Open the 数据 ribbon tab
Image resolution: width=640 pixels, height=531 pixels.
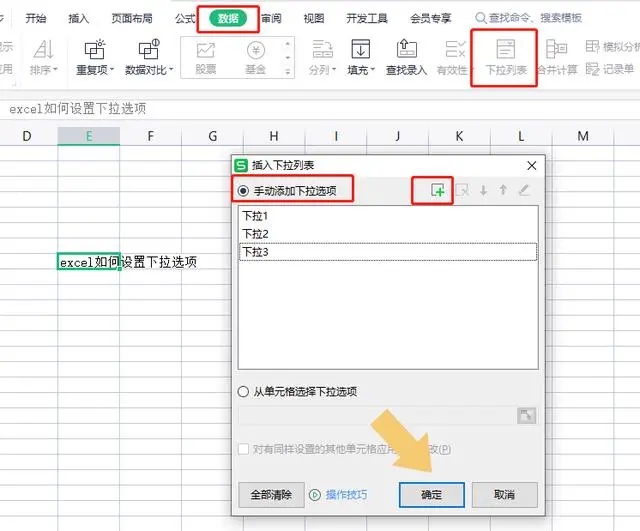tap(228, 18)
